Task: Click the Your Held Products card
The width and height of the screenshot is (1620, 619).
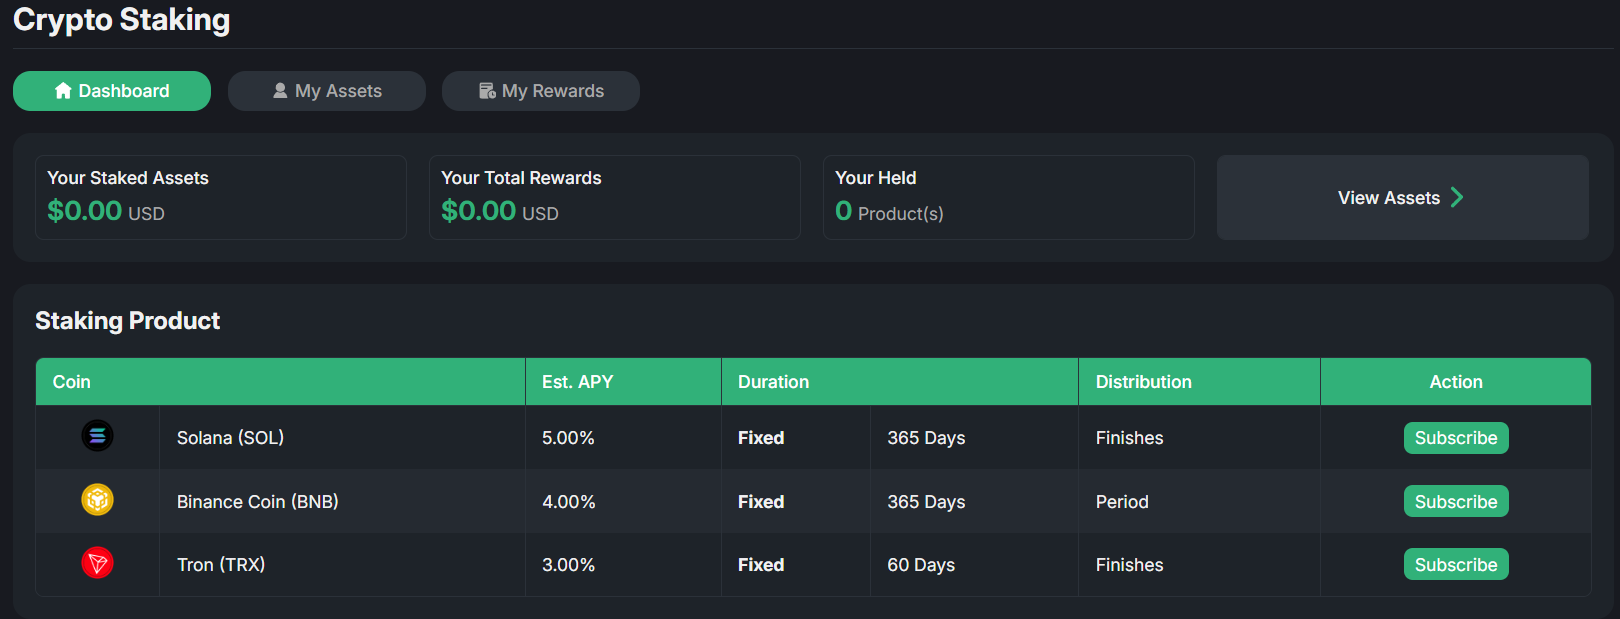Action: (x=1008, y=197)
